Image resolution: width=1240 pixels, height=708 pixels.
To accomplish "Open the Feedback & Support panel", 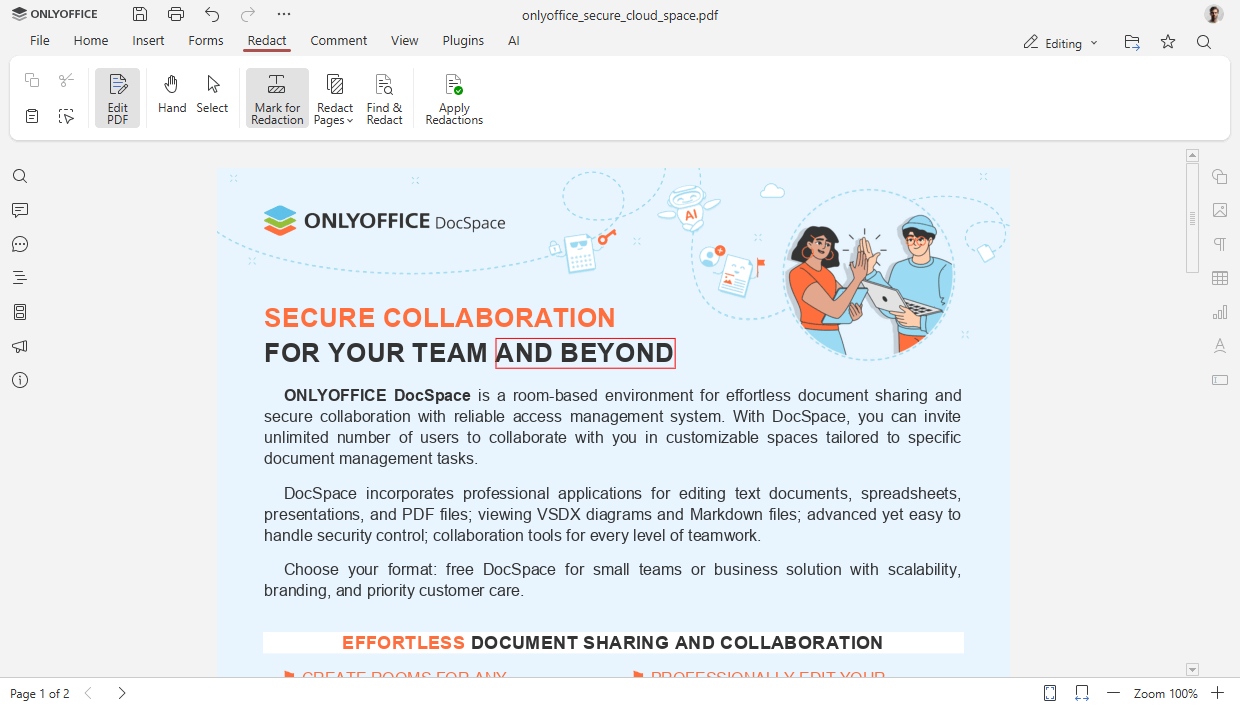I will point(20,346).
